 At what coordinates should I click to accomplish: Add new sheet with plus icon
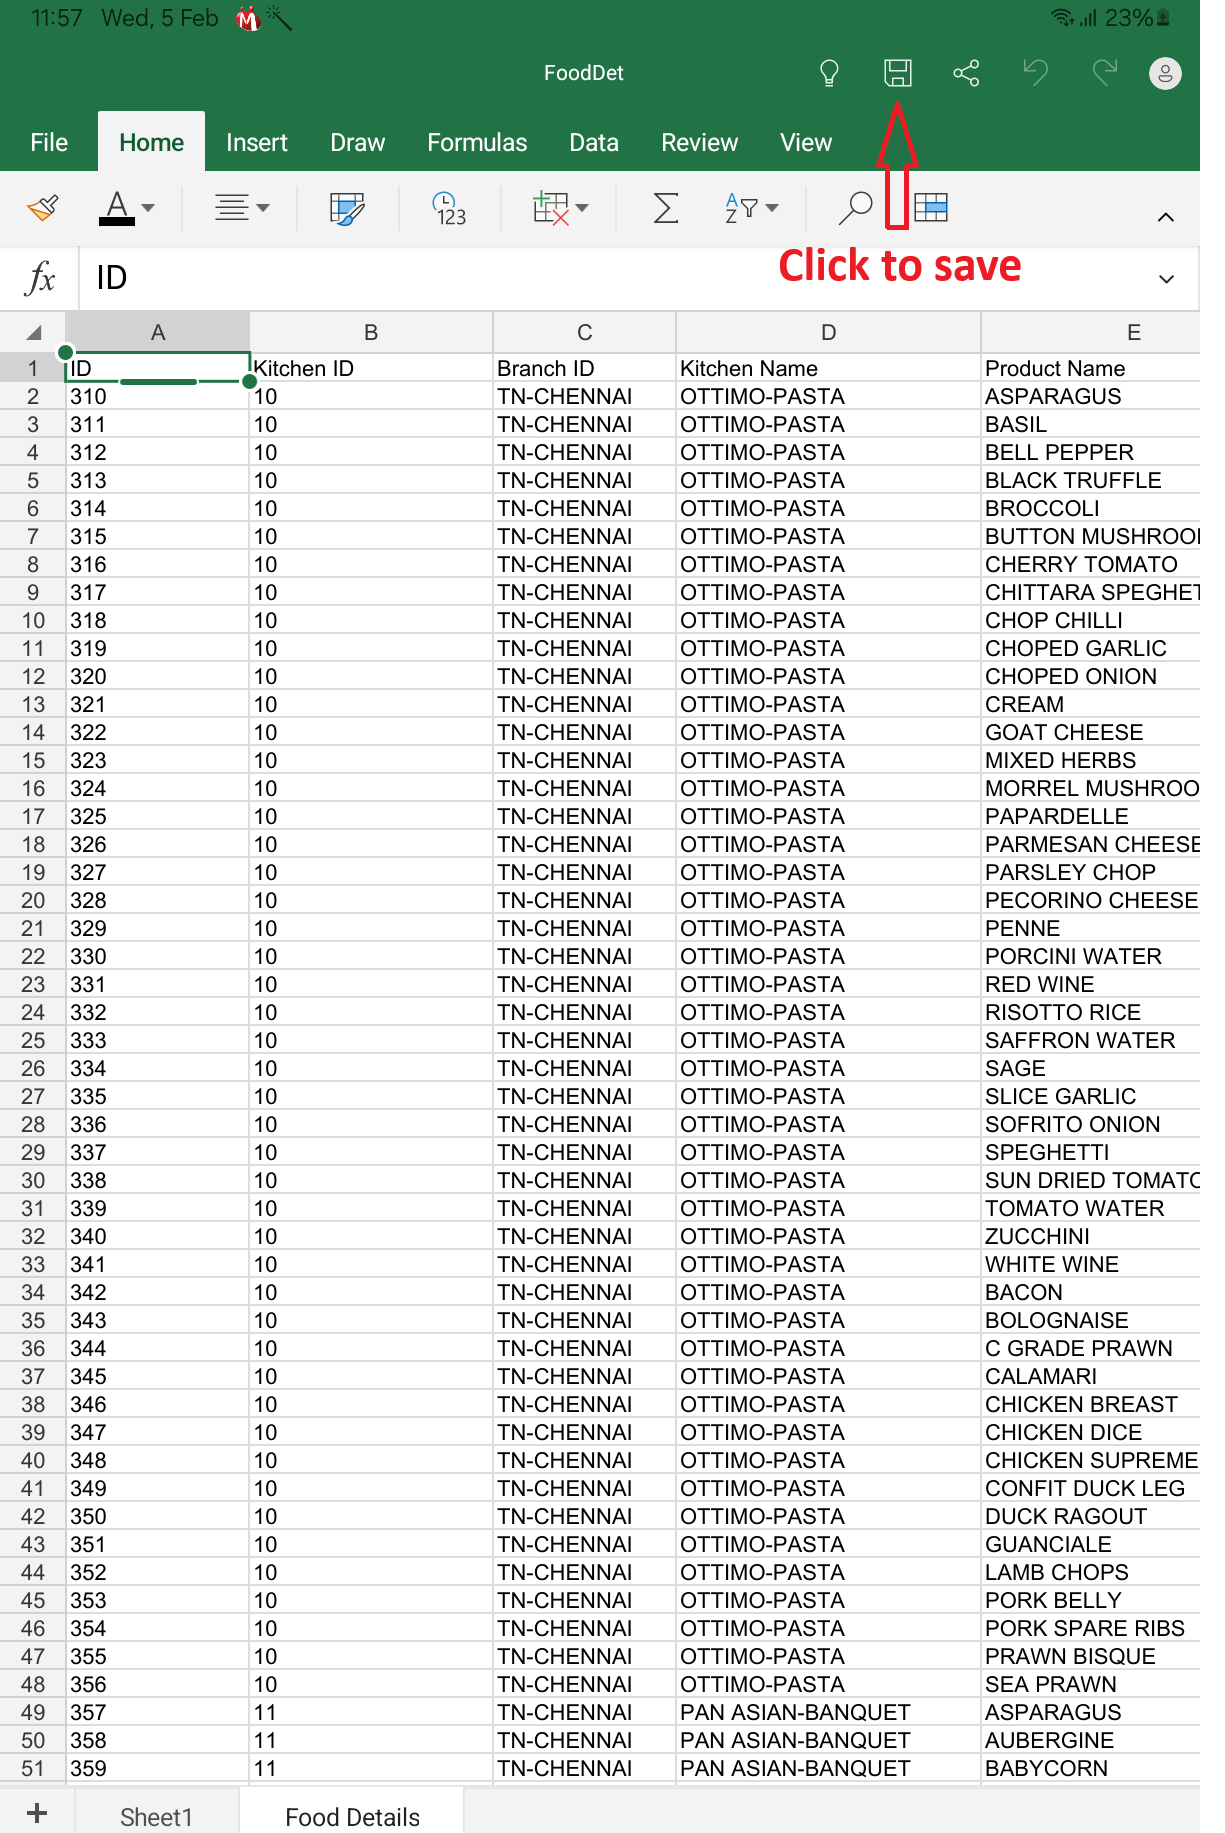[37, 1813]
